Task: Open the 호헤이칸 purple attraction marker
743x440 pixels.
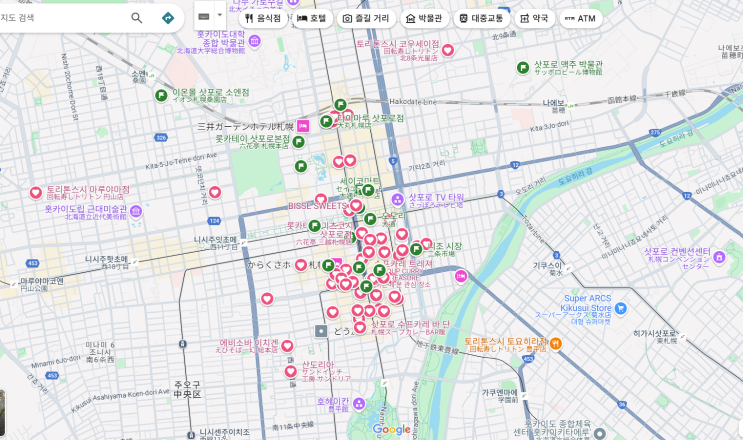Action: coord(359,404)
